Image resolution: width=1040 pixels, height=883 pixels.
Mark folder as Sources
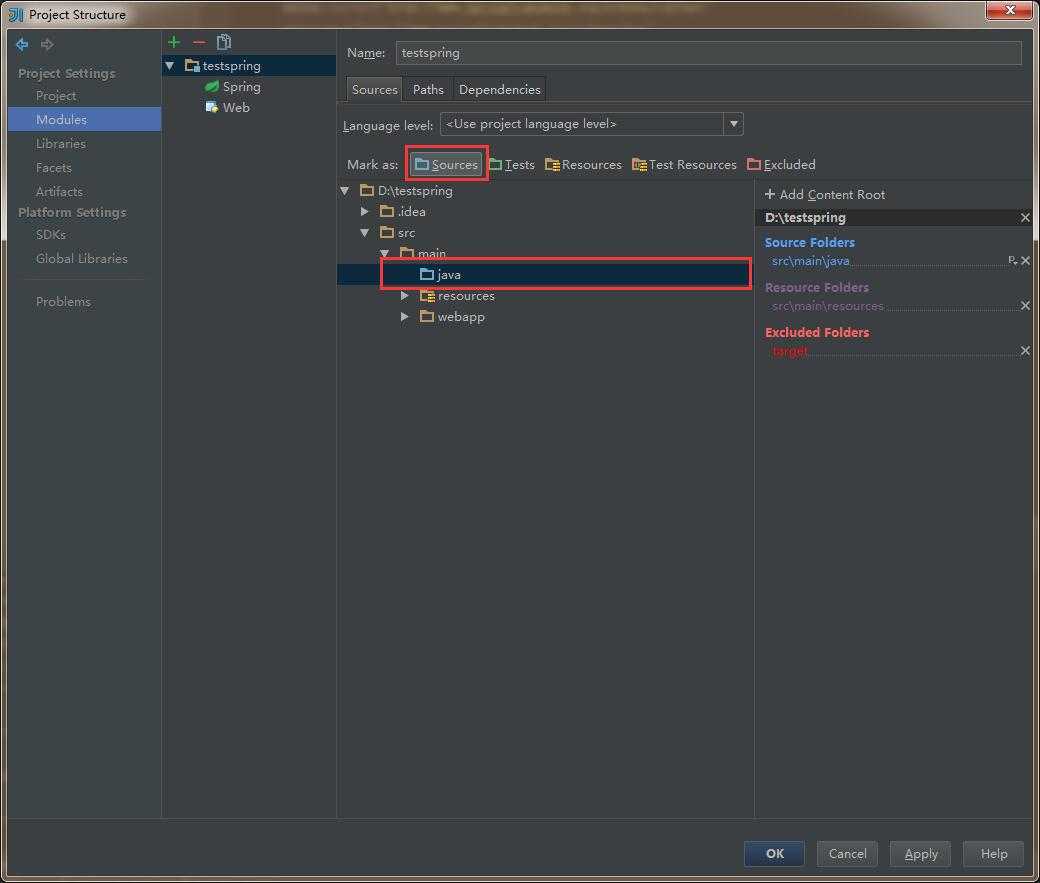click(446, 165)
